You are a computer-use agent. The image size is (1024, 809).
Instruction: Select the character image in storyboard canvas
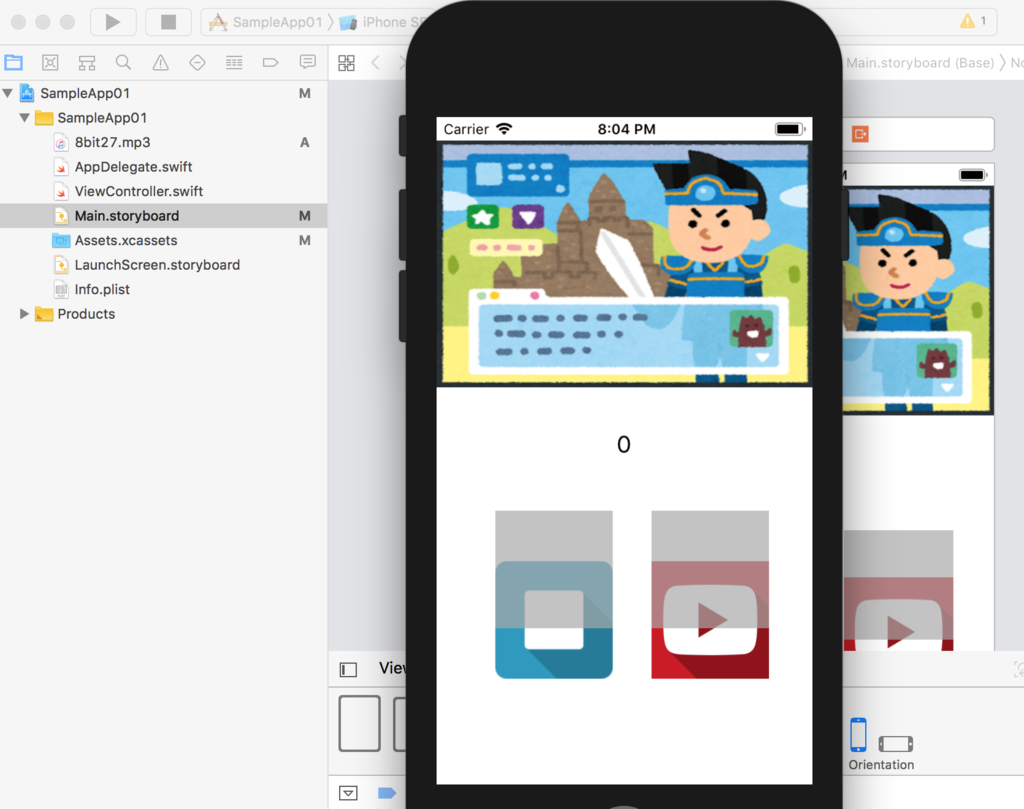[x=917, y=300]
